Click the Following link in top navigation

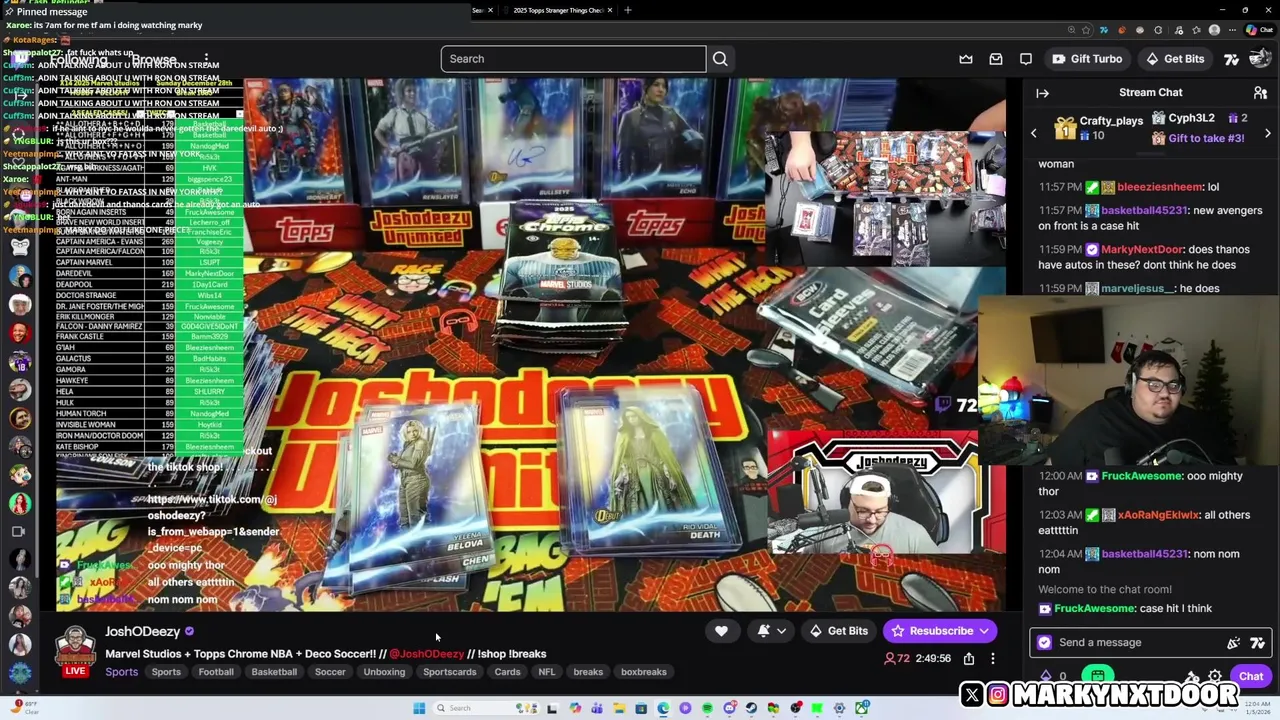click(x=78, y=59)
